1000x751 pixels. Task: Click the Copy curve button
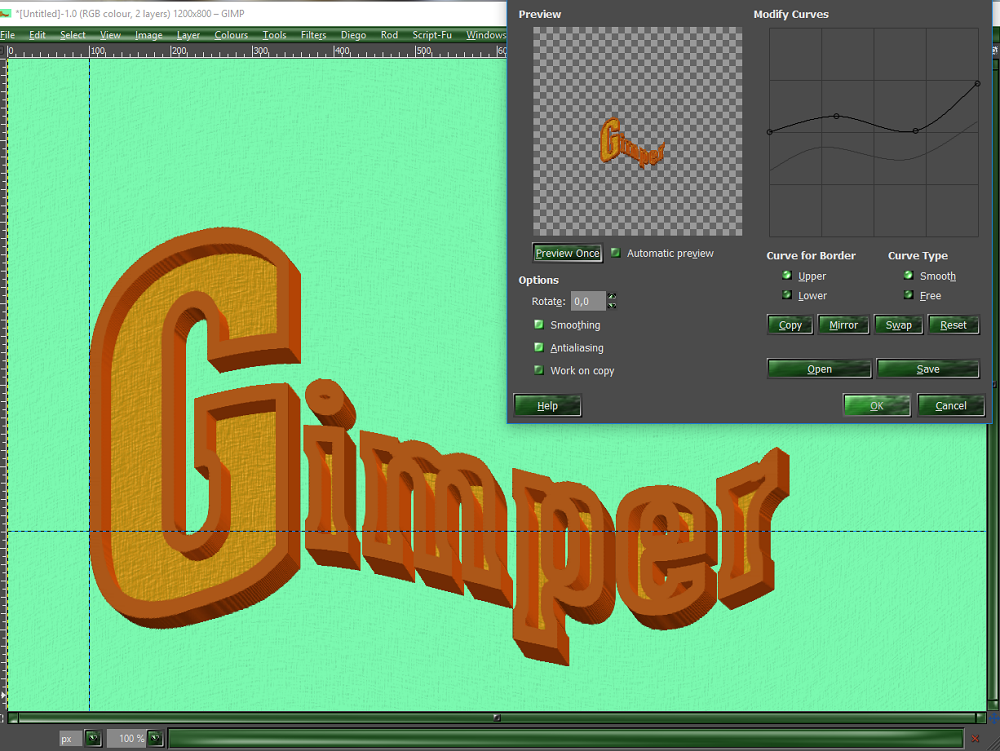(790, 325)
